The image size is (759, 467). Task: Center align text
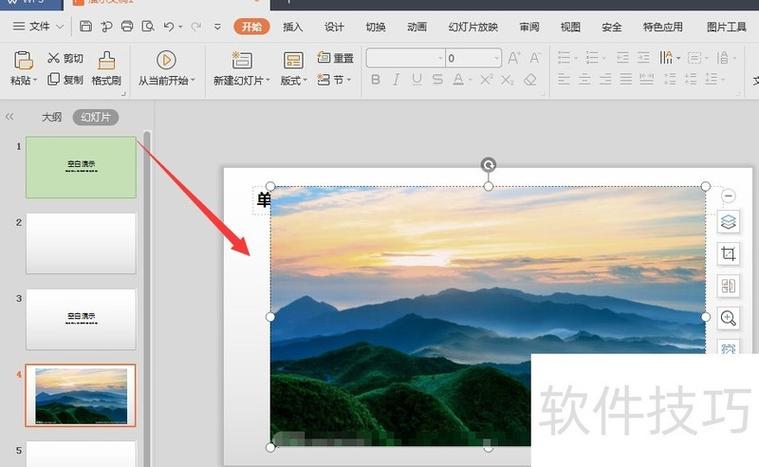click(x=584, y=79)
